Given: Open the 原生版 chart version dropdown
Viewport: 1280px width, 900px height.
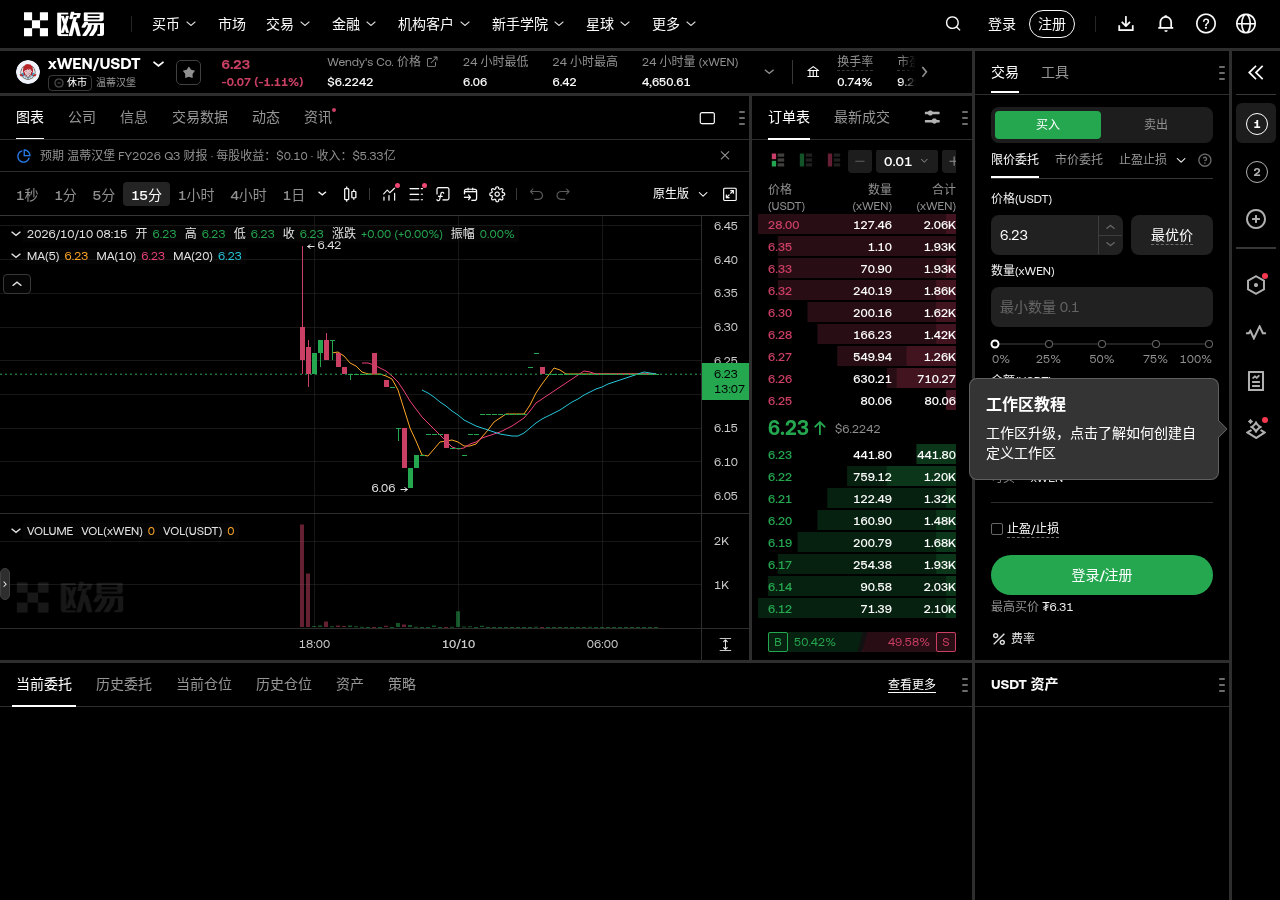Looking at the screenshot, I should [x=680, y=194].
